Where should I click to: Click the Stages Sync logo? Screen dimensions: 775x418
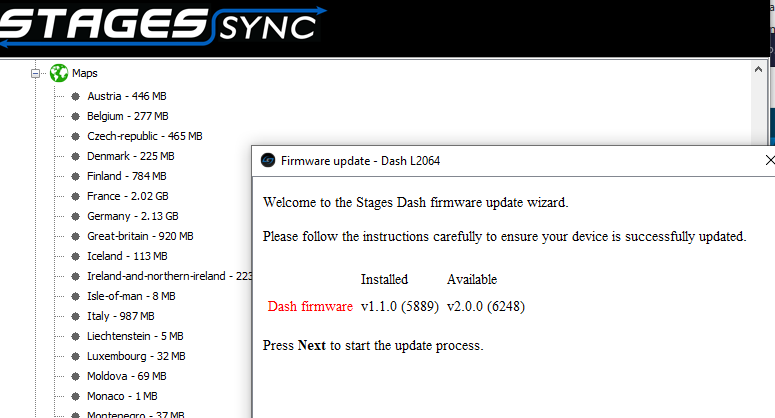pos(165,28)
